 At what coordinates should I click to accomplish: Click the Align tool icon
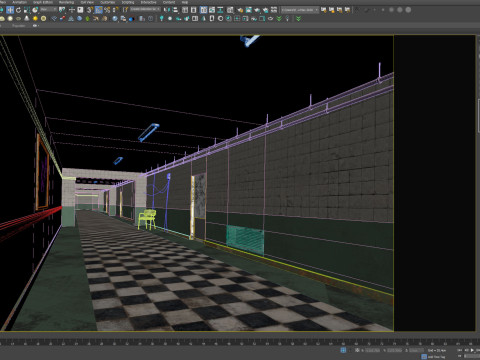175,10
